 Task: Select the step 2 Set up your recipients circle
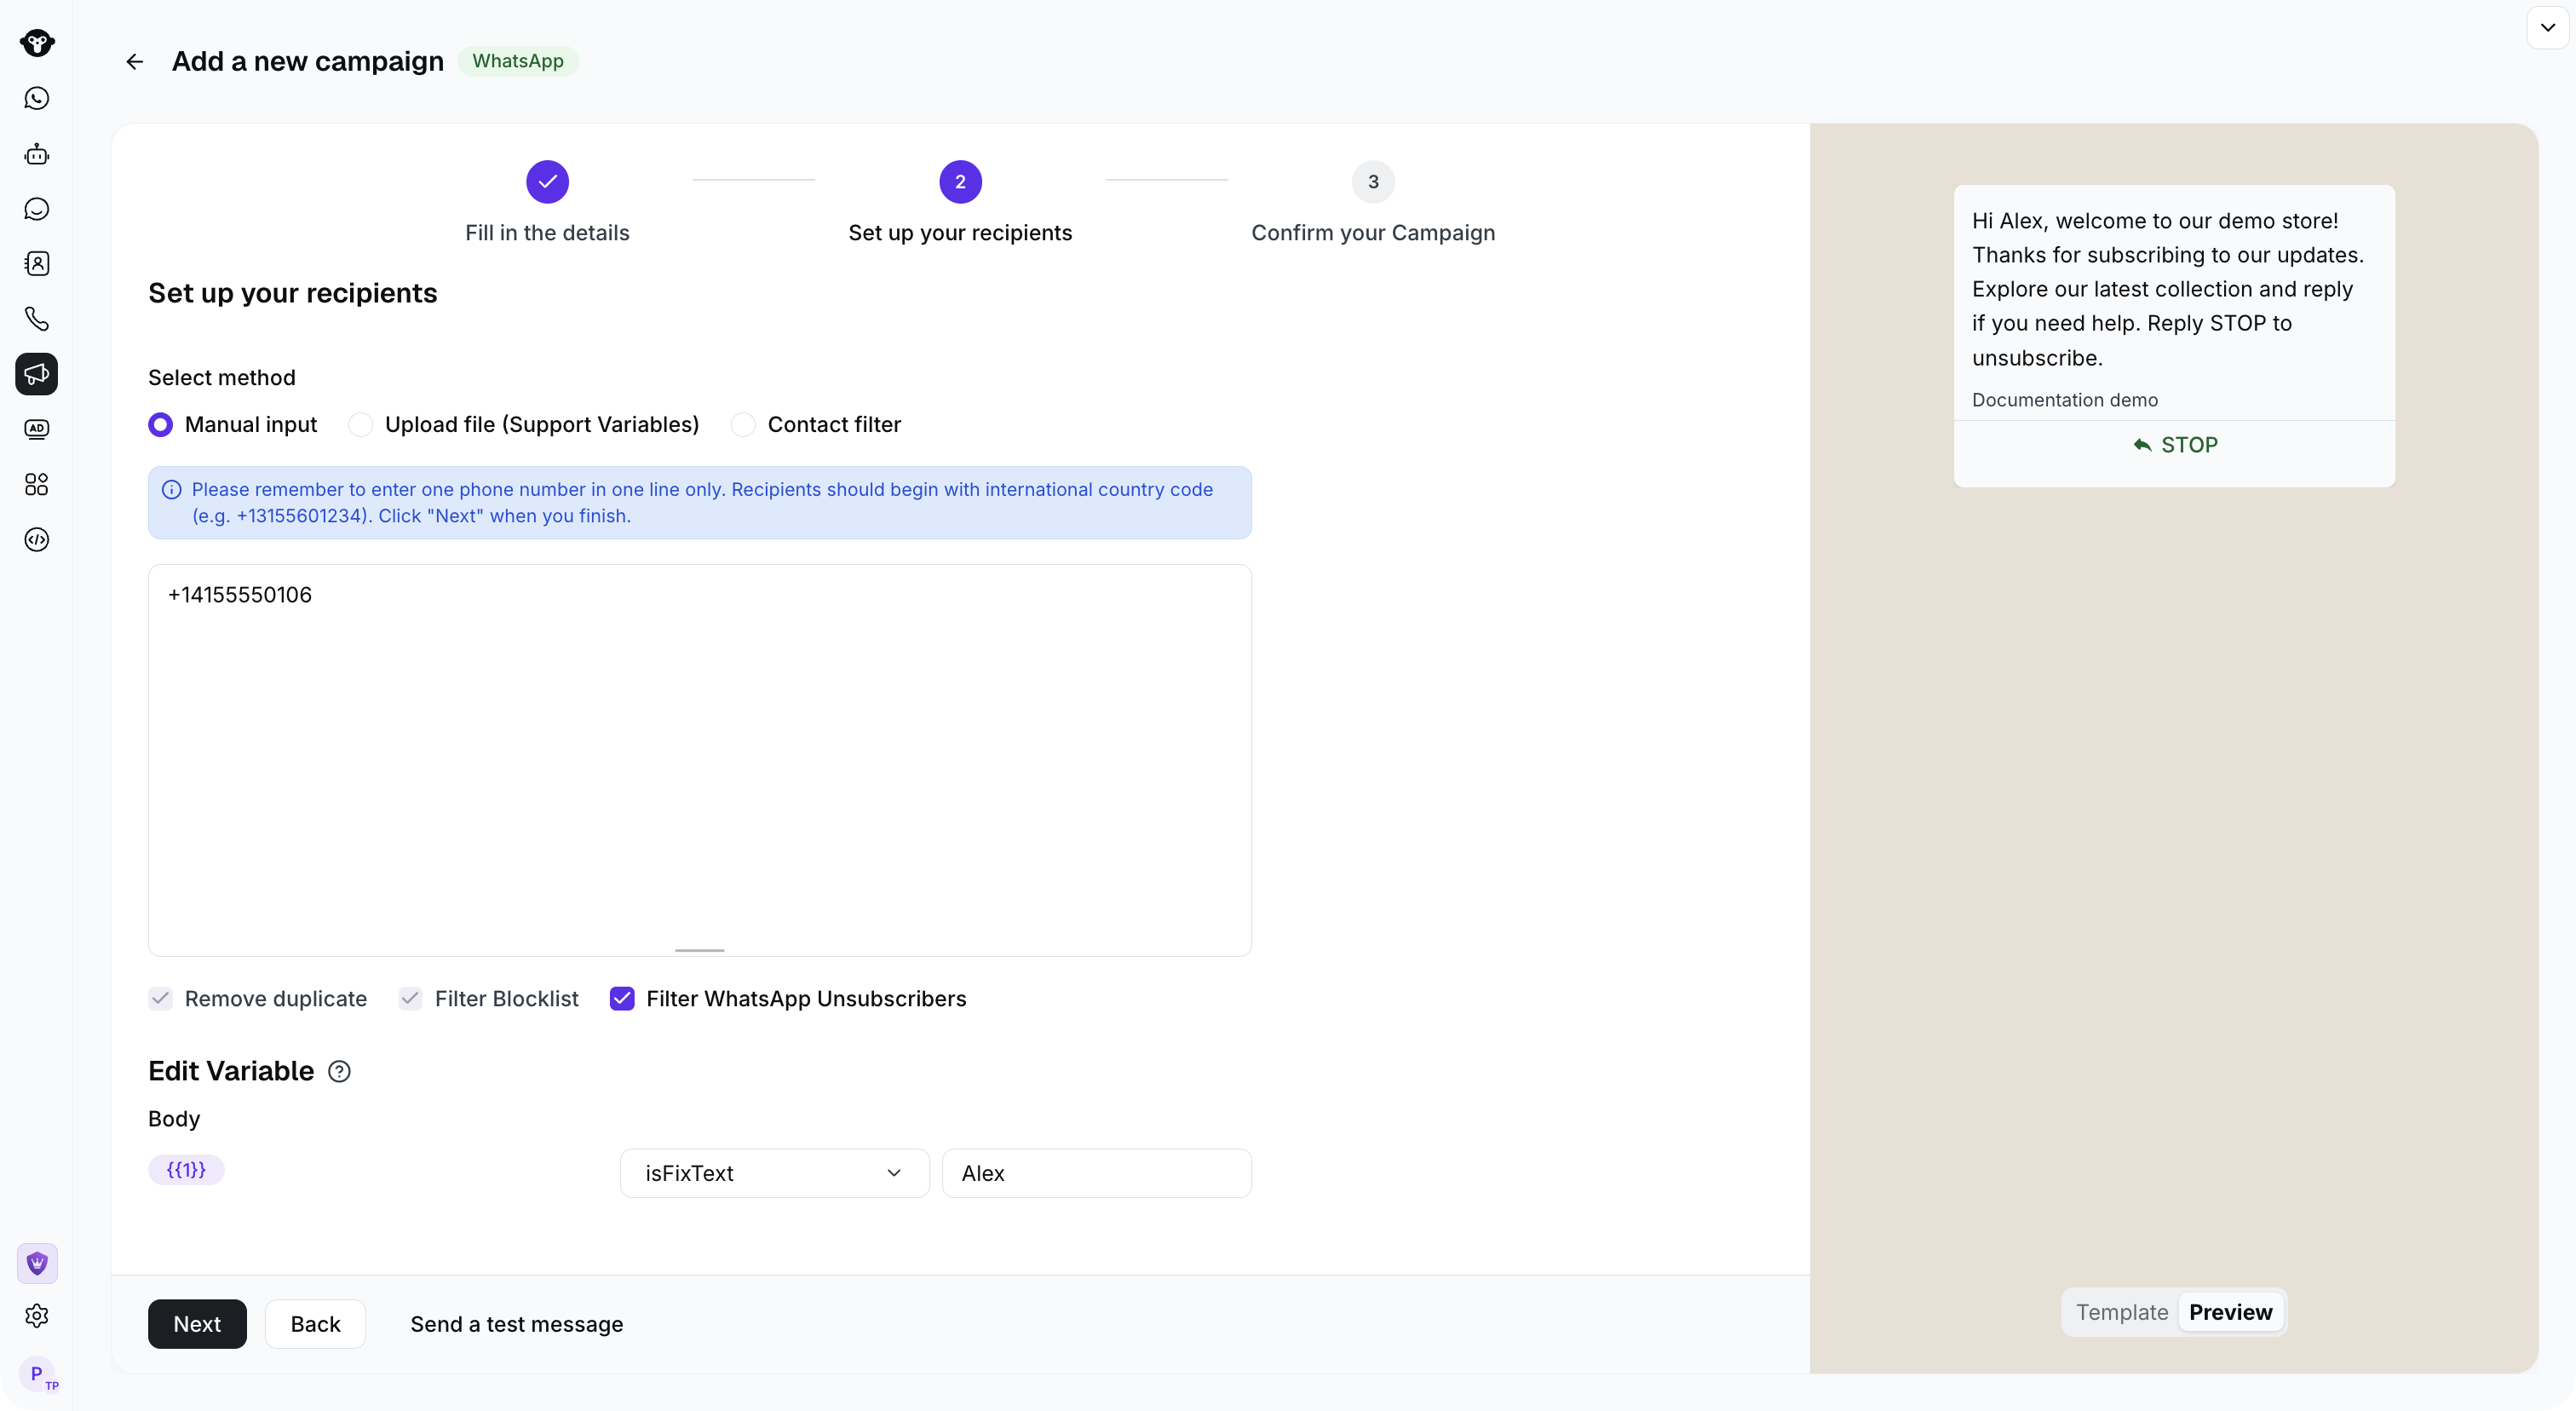[960, 182]
